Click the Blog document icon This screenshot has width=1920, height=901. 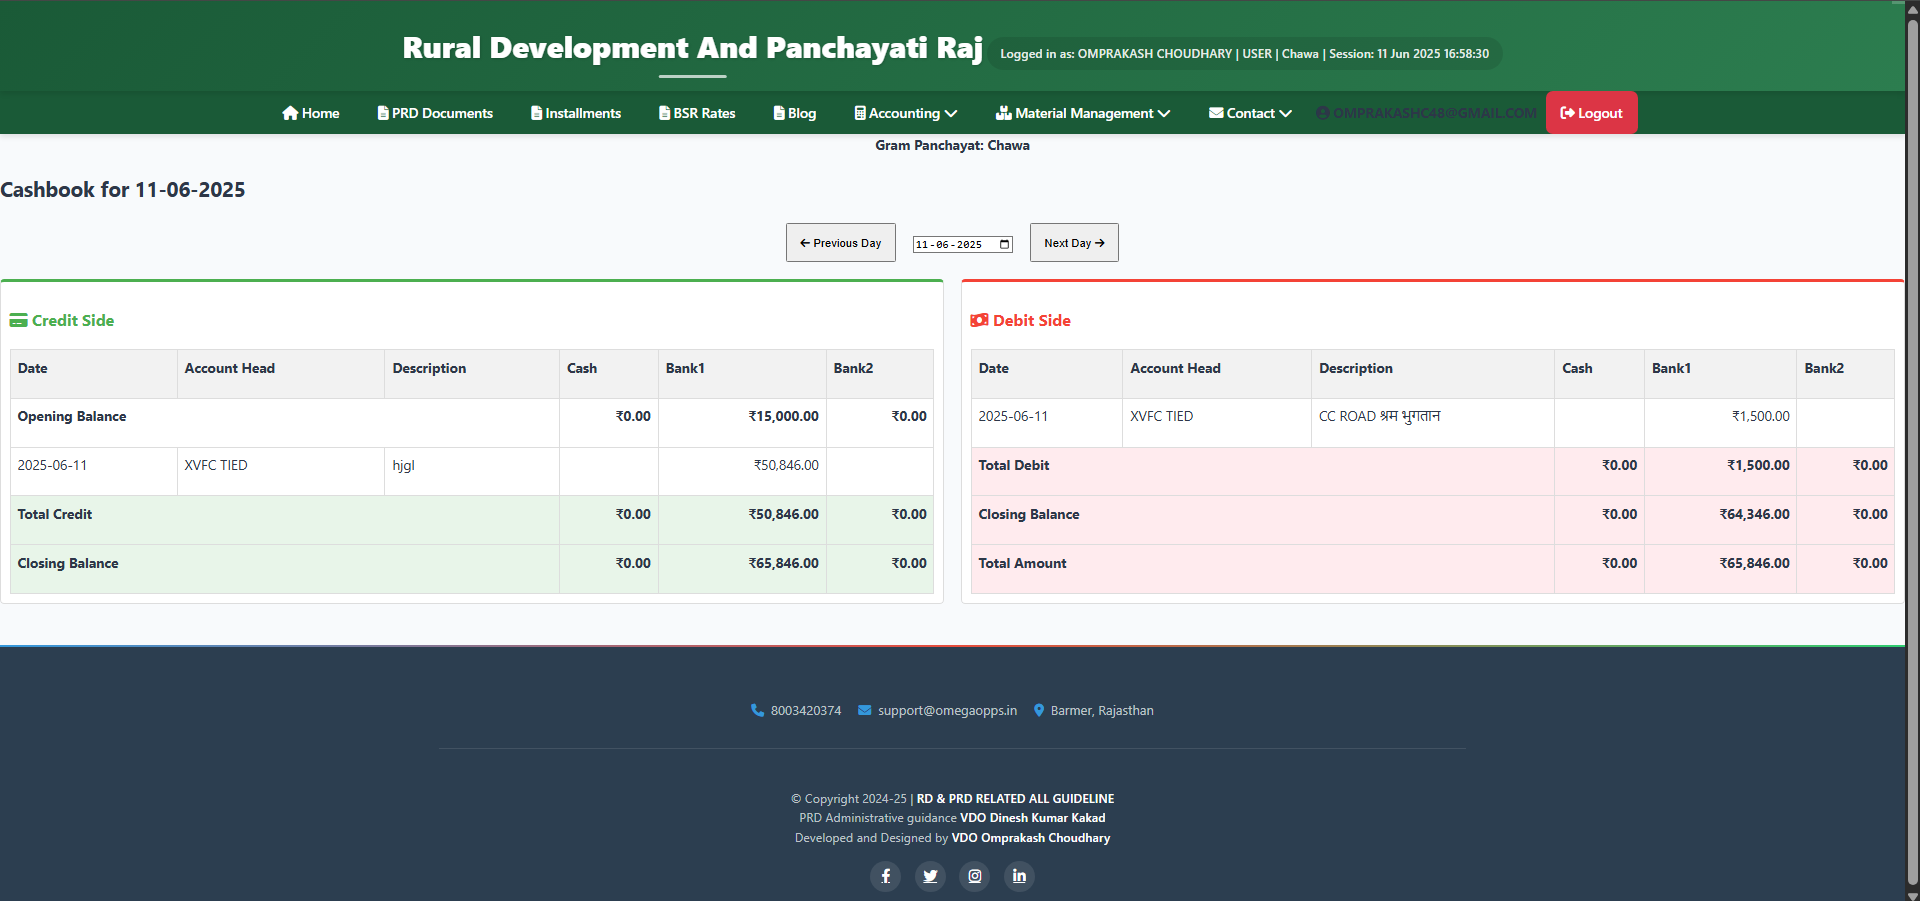coord(779,113)
